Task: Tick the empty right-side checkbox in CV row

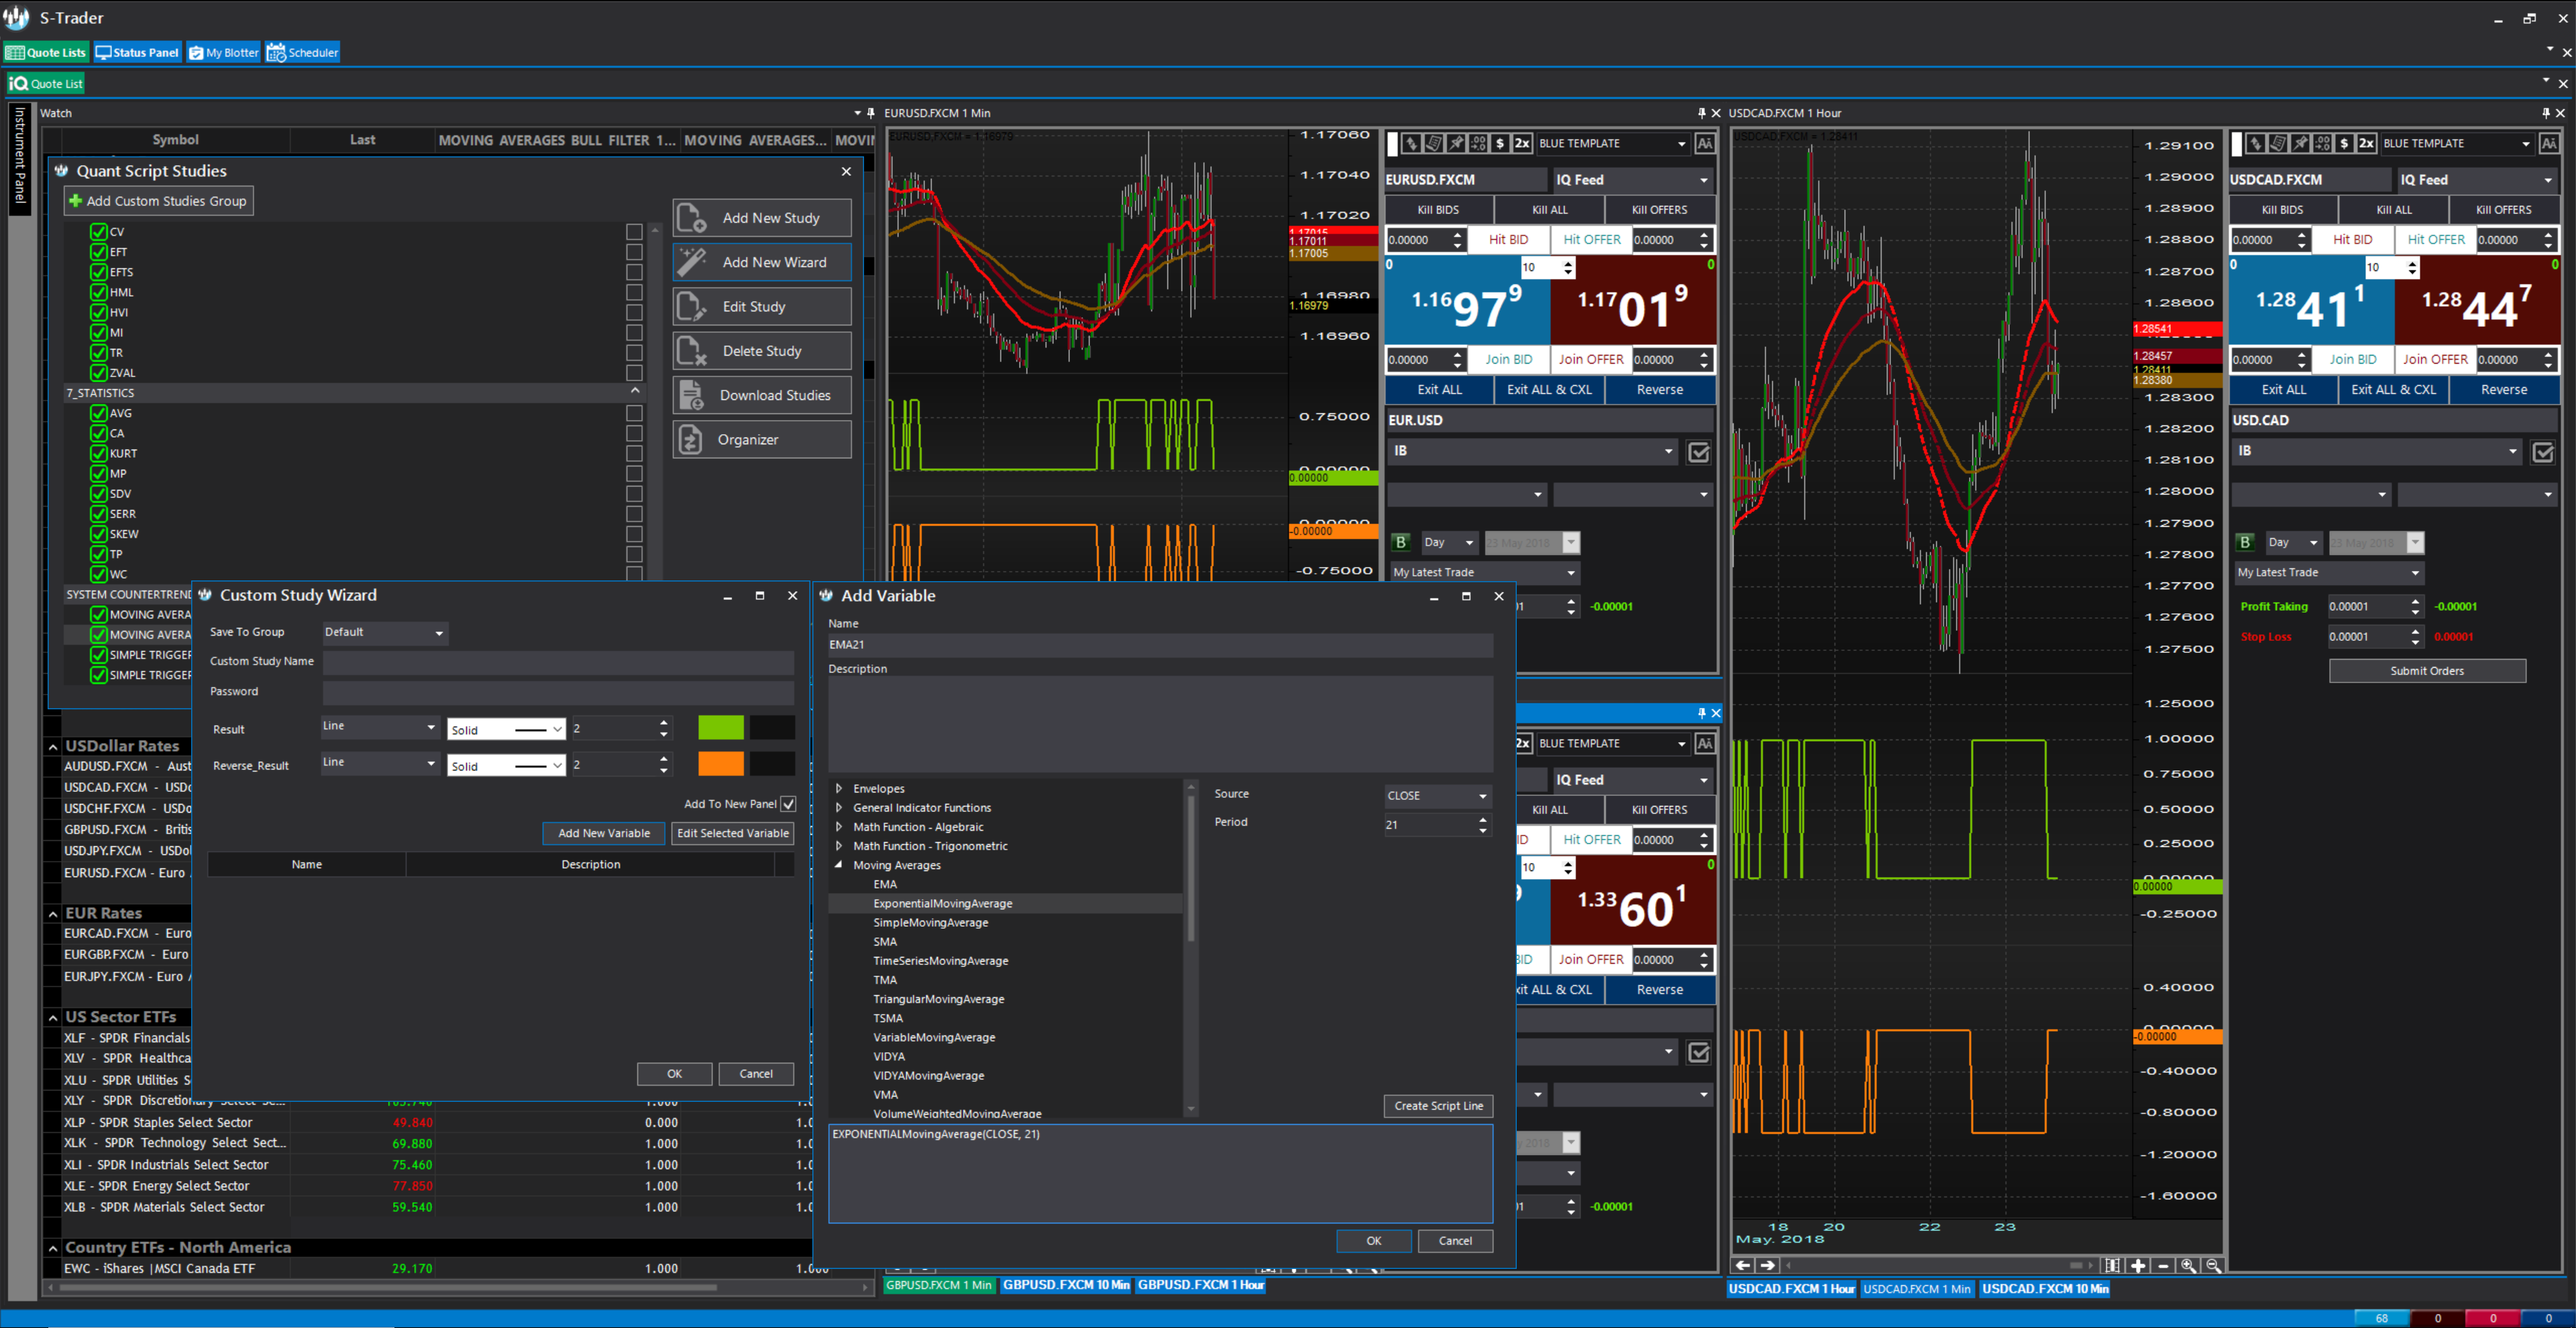Action: pyautogui.click(x=634, y=232)
